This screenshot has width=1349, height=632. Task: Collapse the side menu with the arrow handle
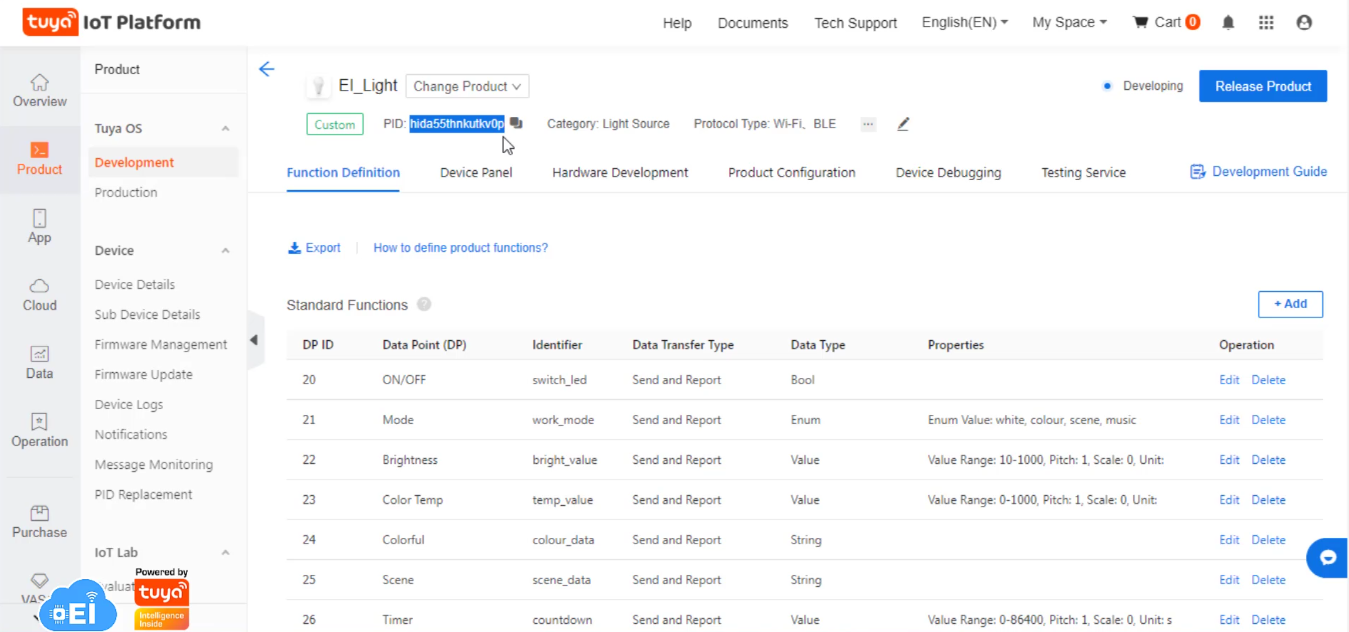pyautogui.click(x=254, y=340)
